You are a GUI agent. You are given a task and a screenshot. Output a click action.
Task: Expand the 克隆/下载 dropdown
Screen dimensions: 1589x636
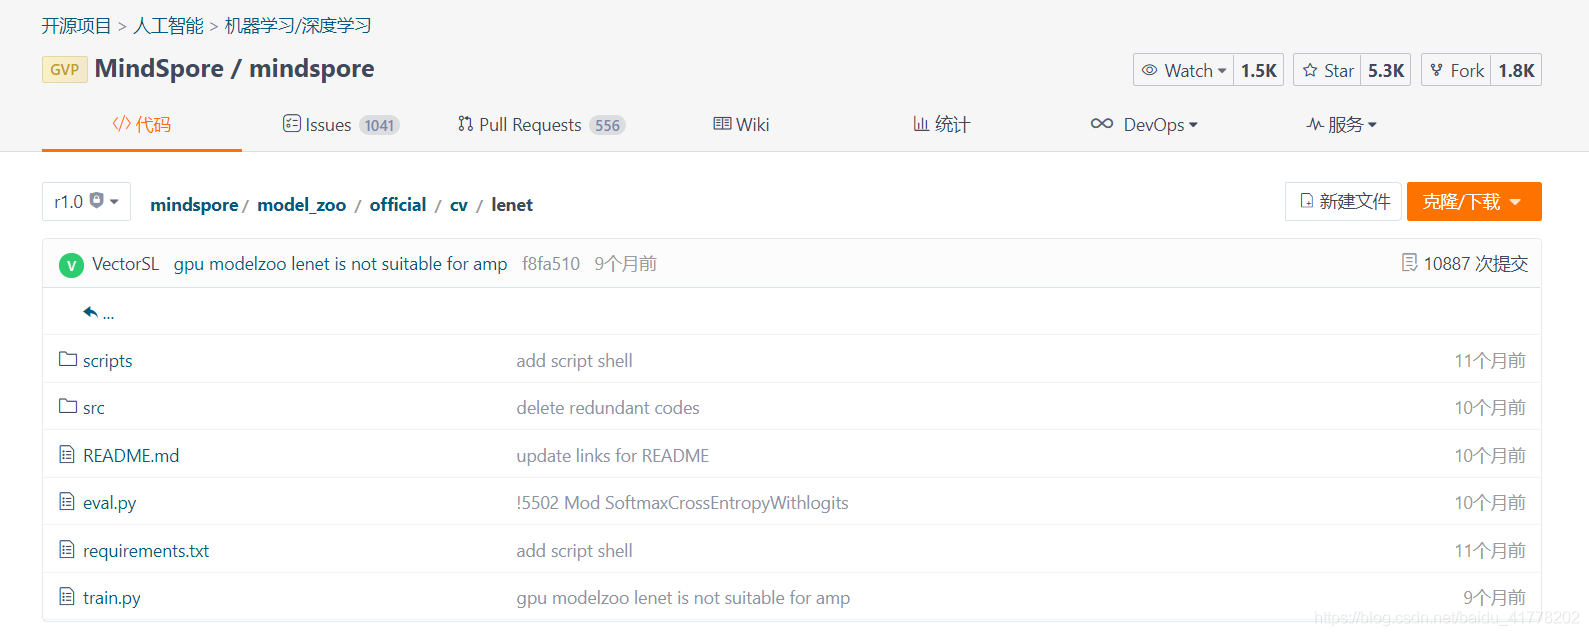[1474, 201]
